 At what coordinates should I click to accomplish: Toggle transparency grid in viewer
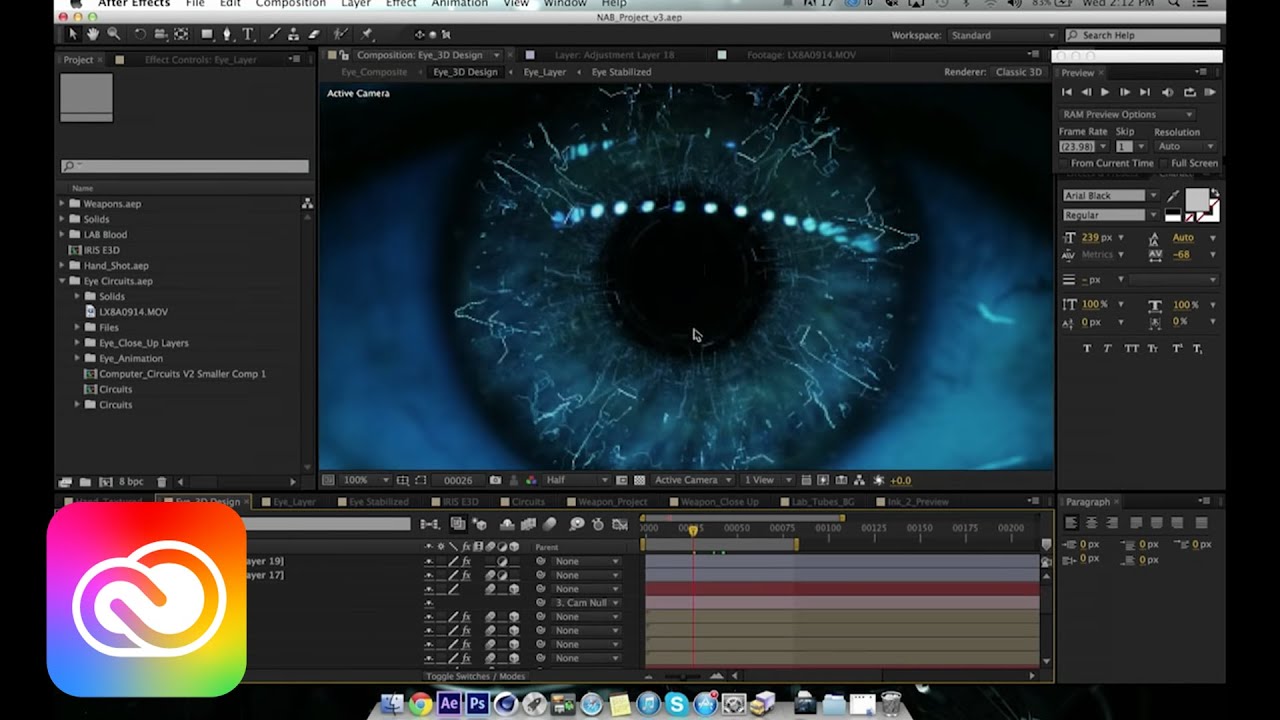pos(640,480)
